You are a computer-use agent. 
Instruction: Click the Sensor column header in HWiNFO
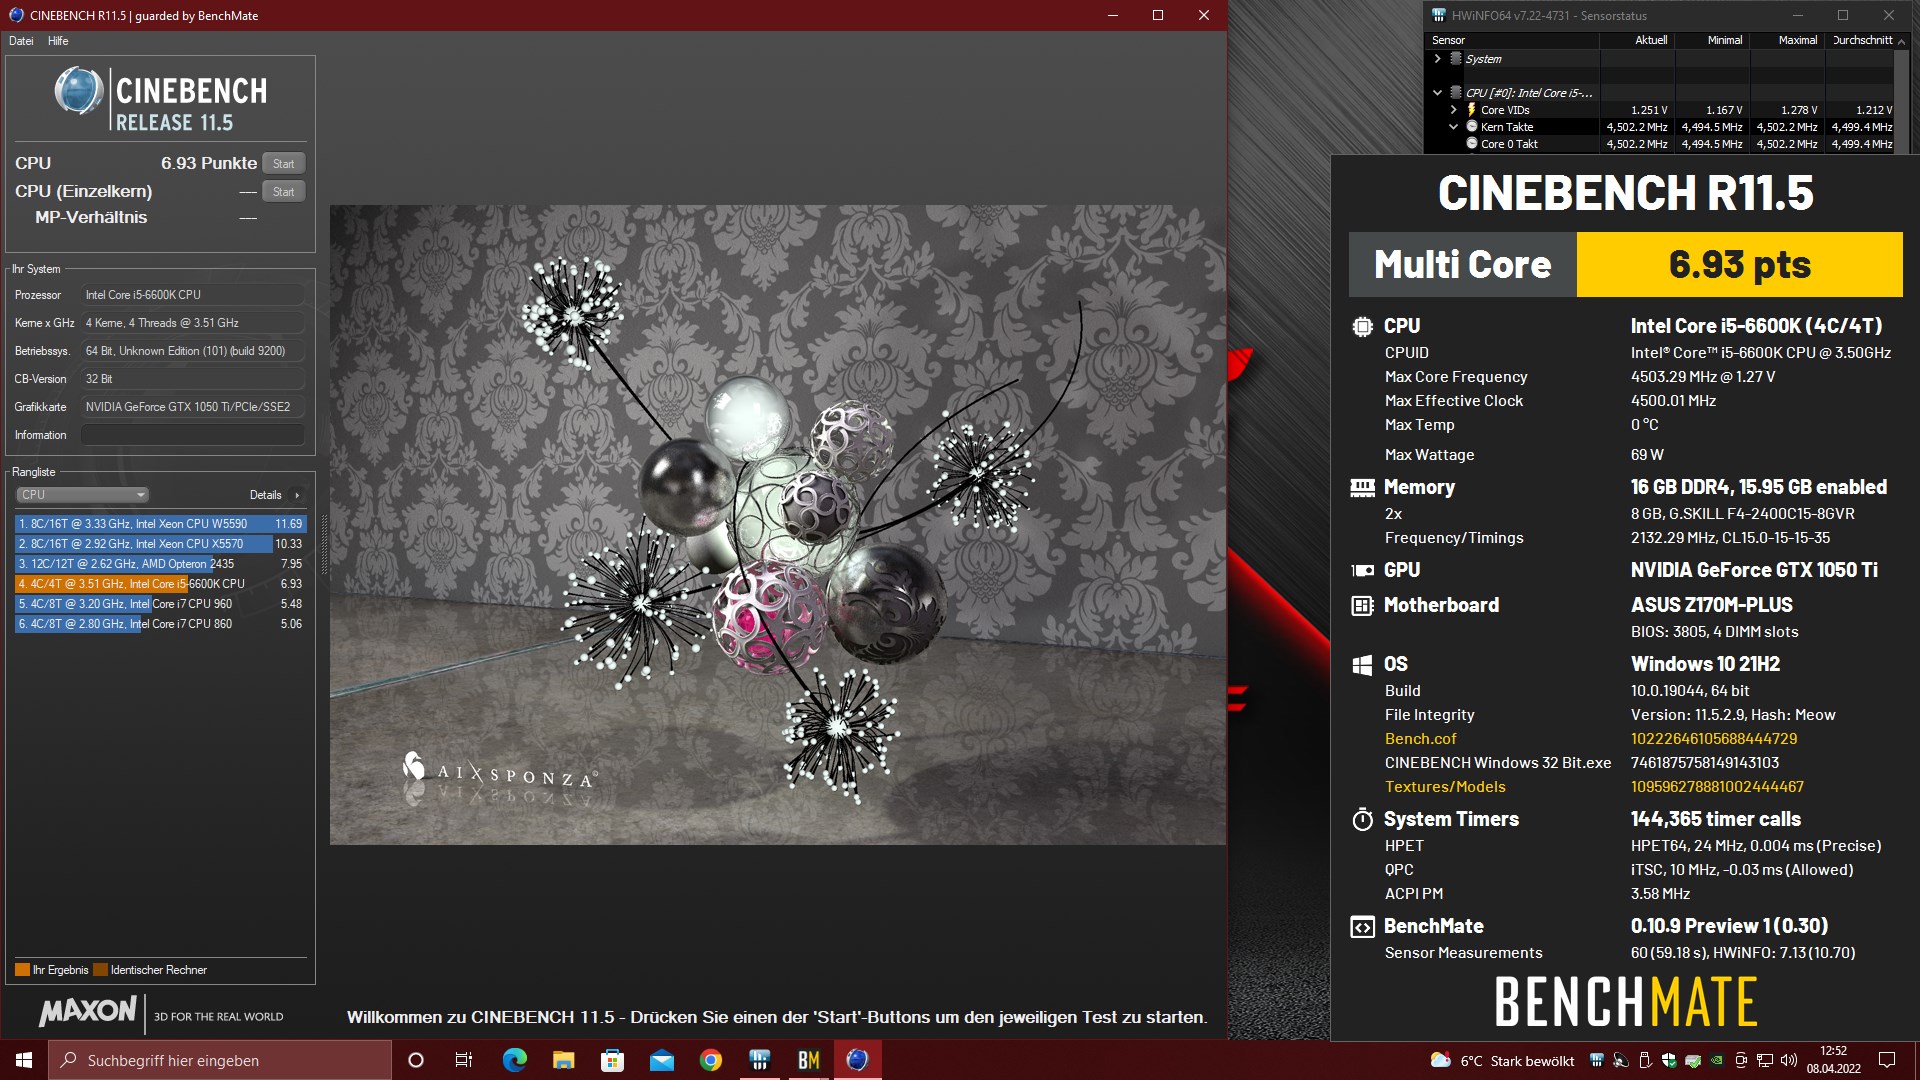pos(1512,40)
